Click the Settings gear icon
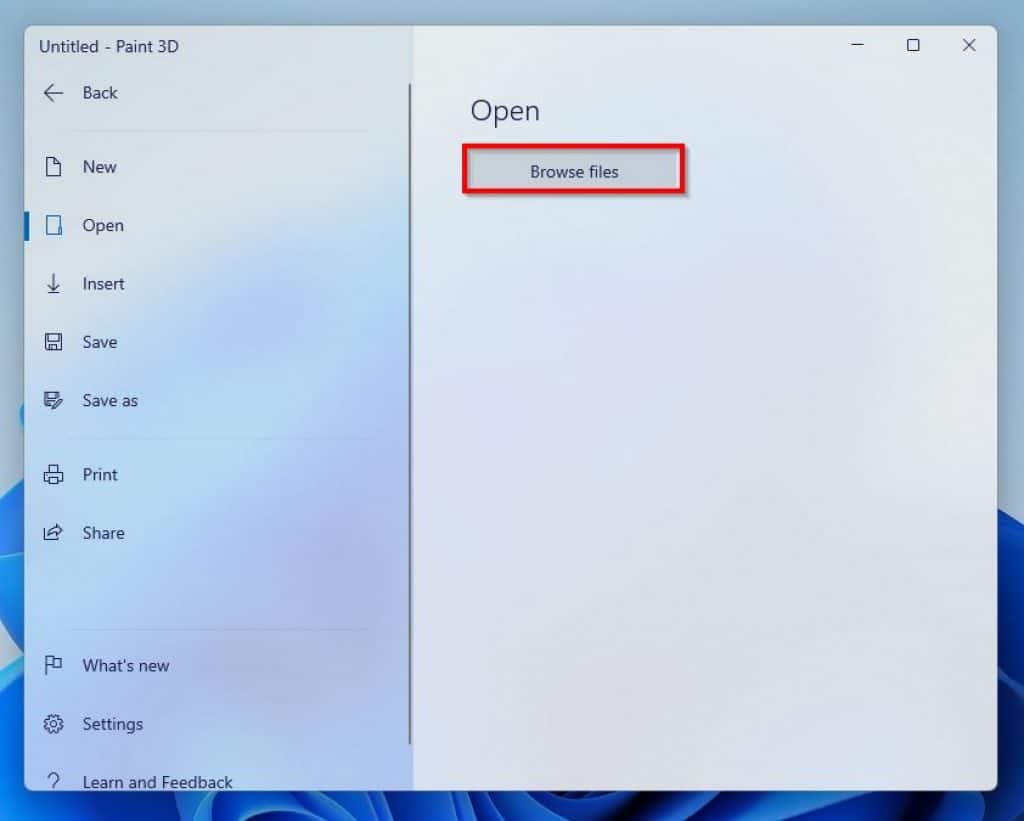The height and width of the screenshot is (821, 1024). coord(53,724)
